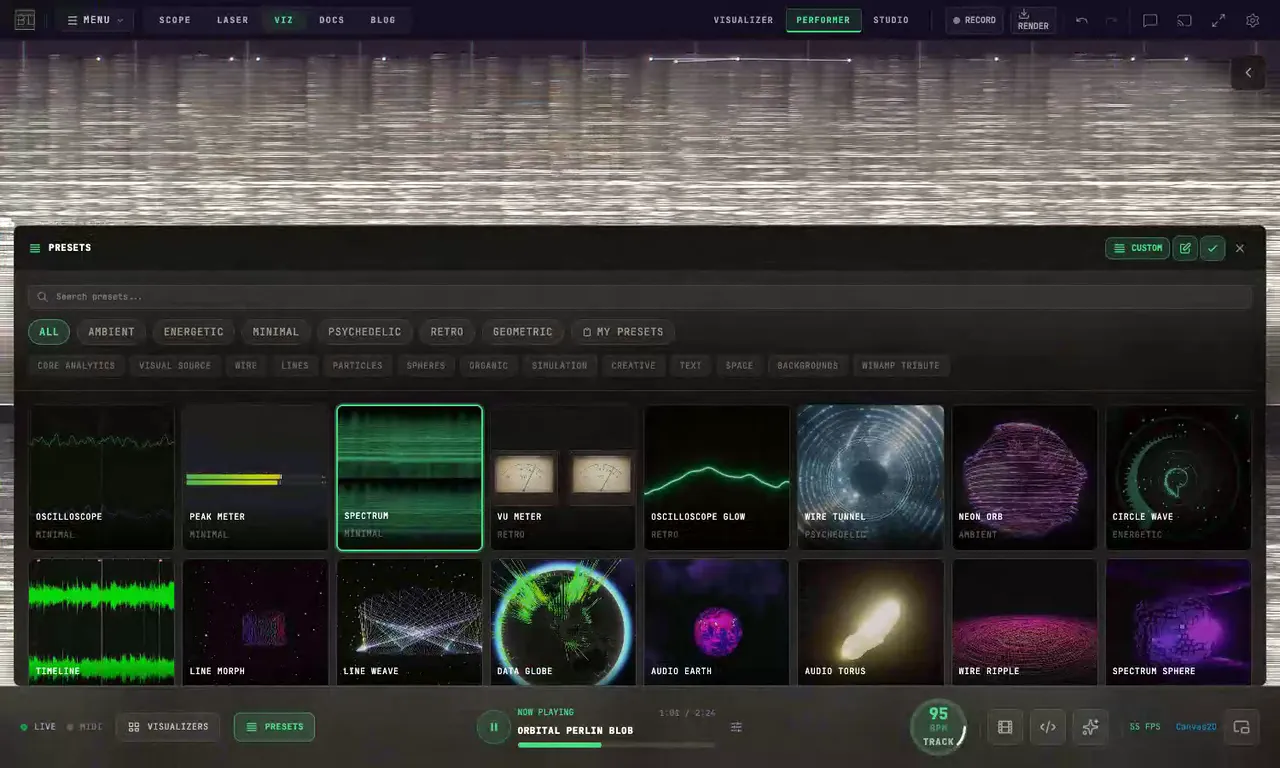Switch to the Scope tab
The image size is (1280, 768).
coord(175,20)
